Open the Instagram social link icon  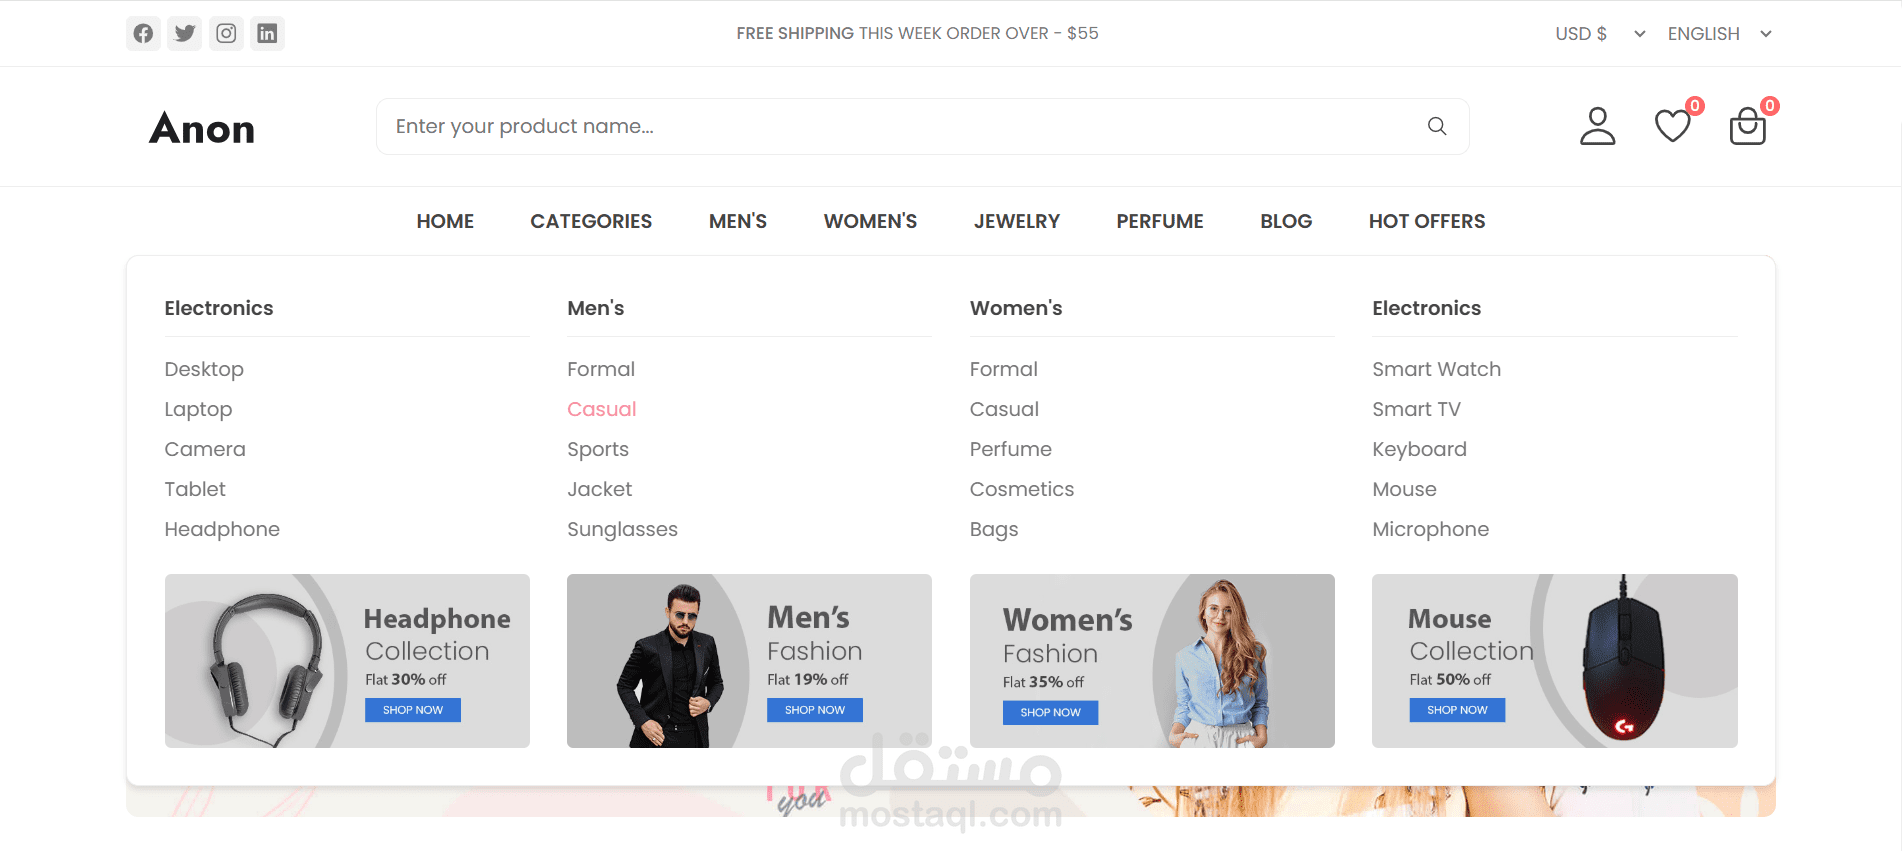(226, 33)
